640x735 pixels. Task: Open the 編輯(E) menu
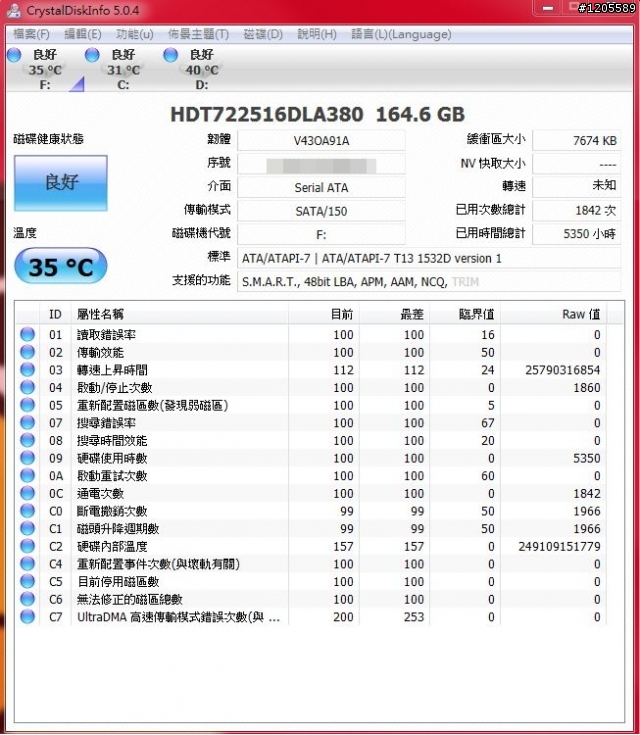[83, 34]
